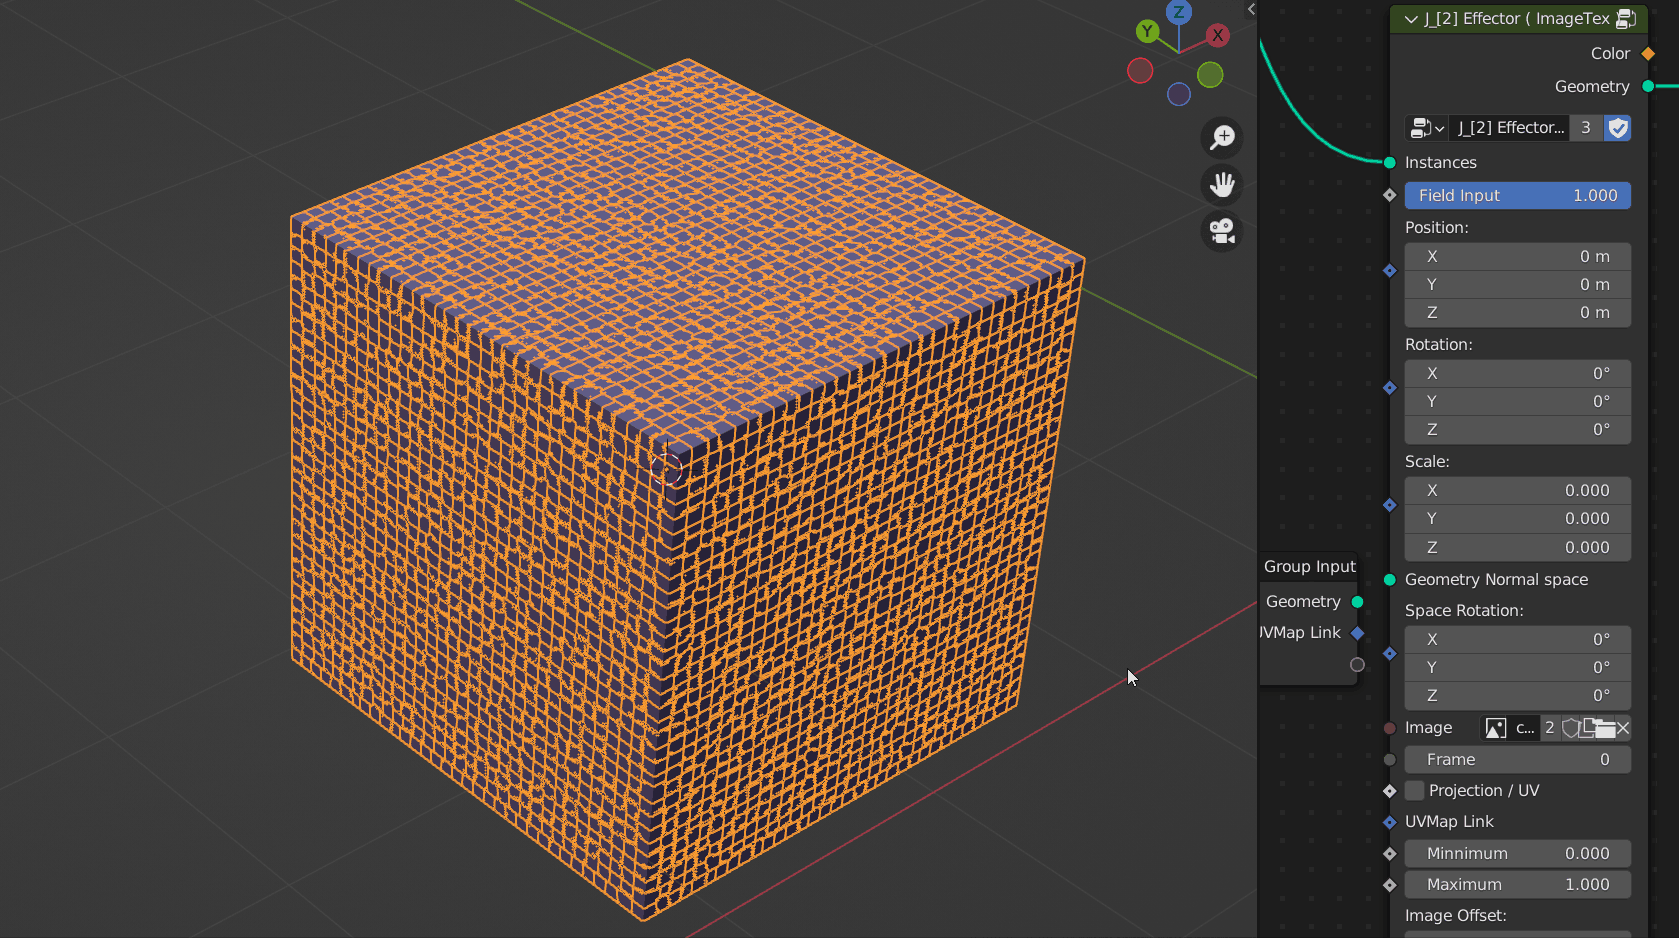This screenshot has width=1679, height=938.
Task: Toggle the fake user shield on the image
Action: click(x=1570, y=727)
